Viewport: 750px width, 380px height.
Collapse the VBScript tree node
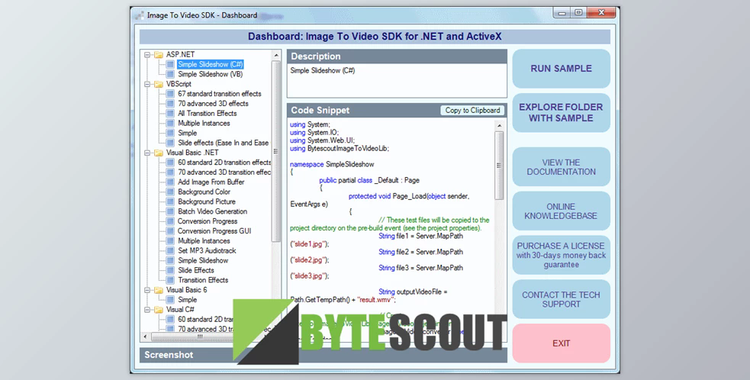click(147, 84)
